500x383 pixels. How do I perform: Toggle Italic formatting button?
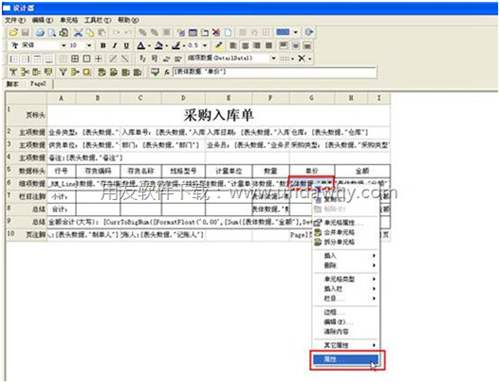[x=115, y=45]
